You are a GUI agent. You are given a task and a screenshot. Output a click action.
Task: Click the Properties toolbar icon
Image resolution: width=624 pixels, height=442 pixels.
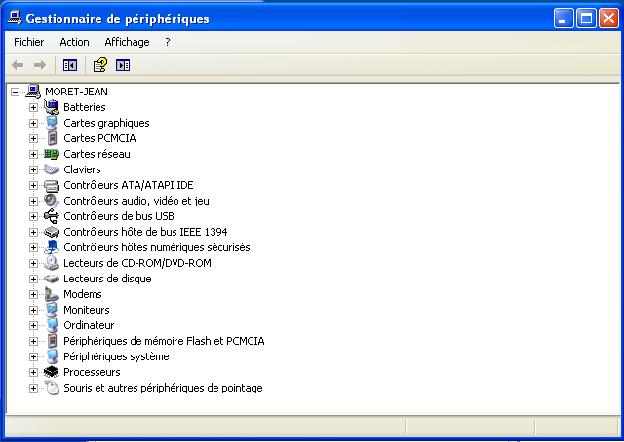coord(99,65)
